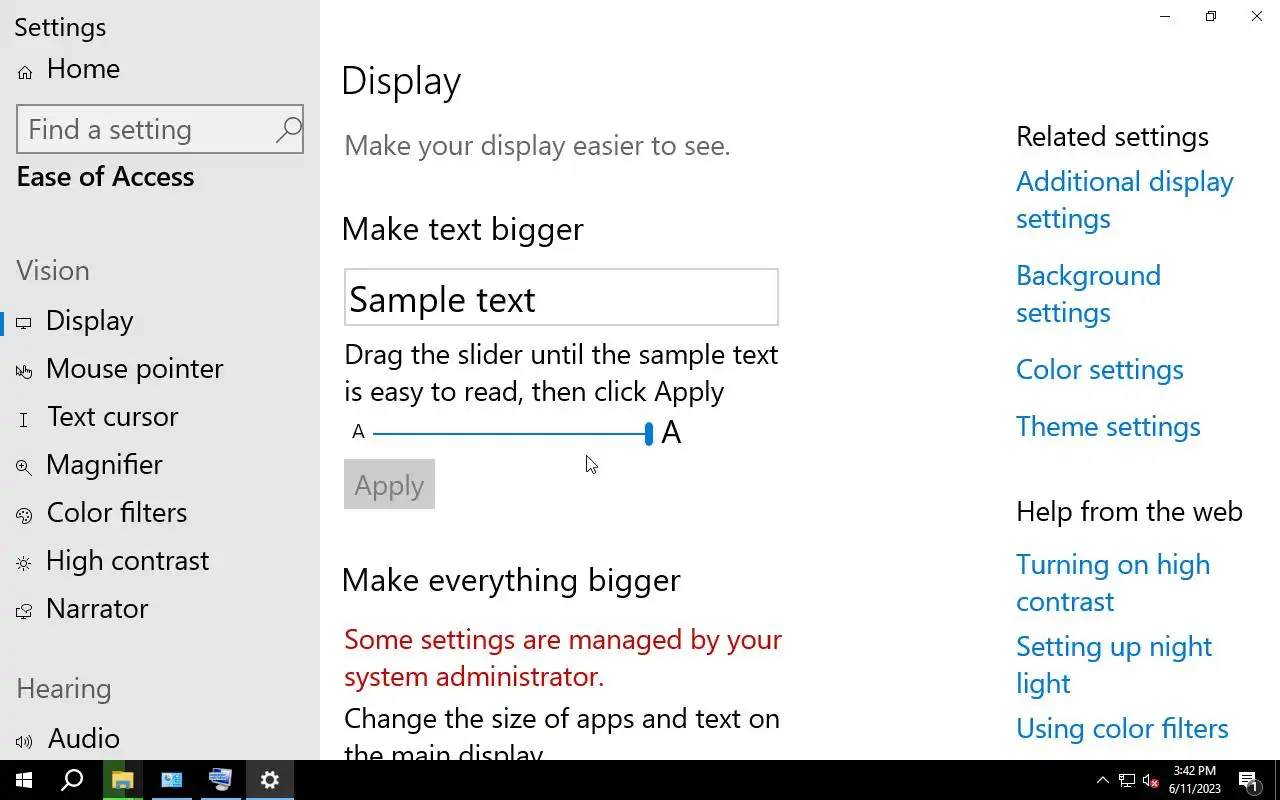The height and width of the screenshot is (800, 1280).
Task: Click the Windows Start button
Action: pyautogui.click(x=24, y=780)
